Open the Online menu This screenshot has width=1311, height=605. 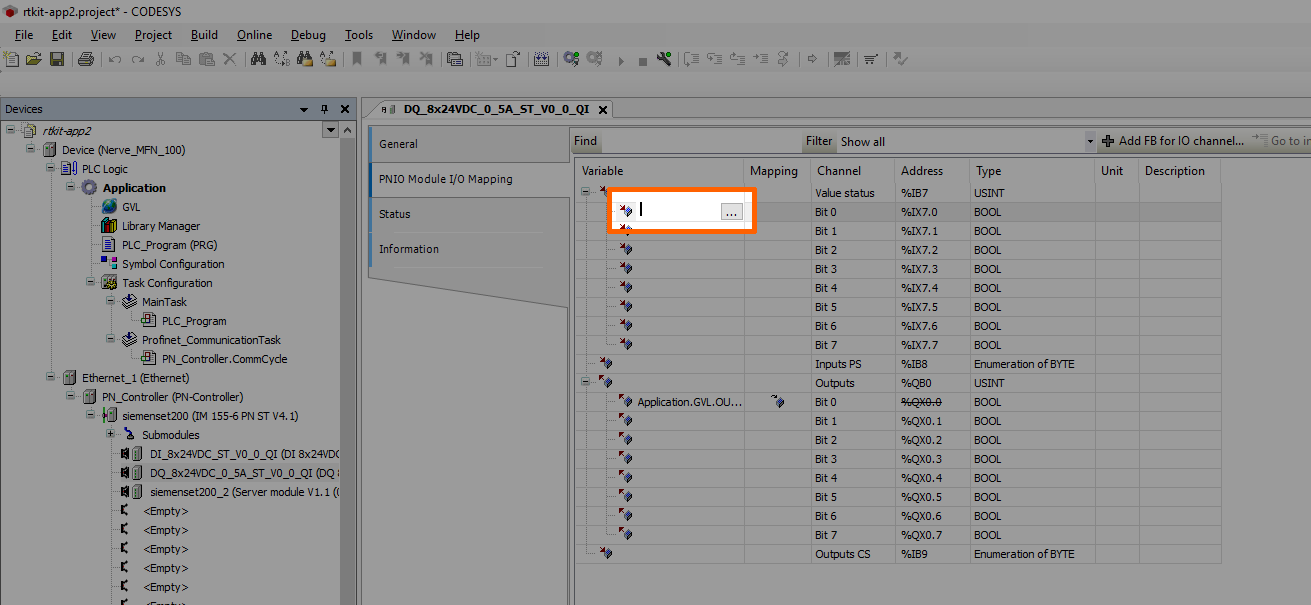(254, 35)
